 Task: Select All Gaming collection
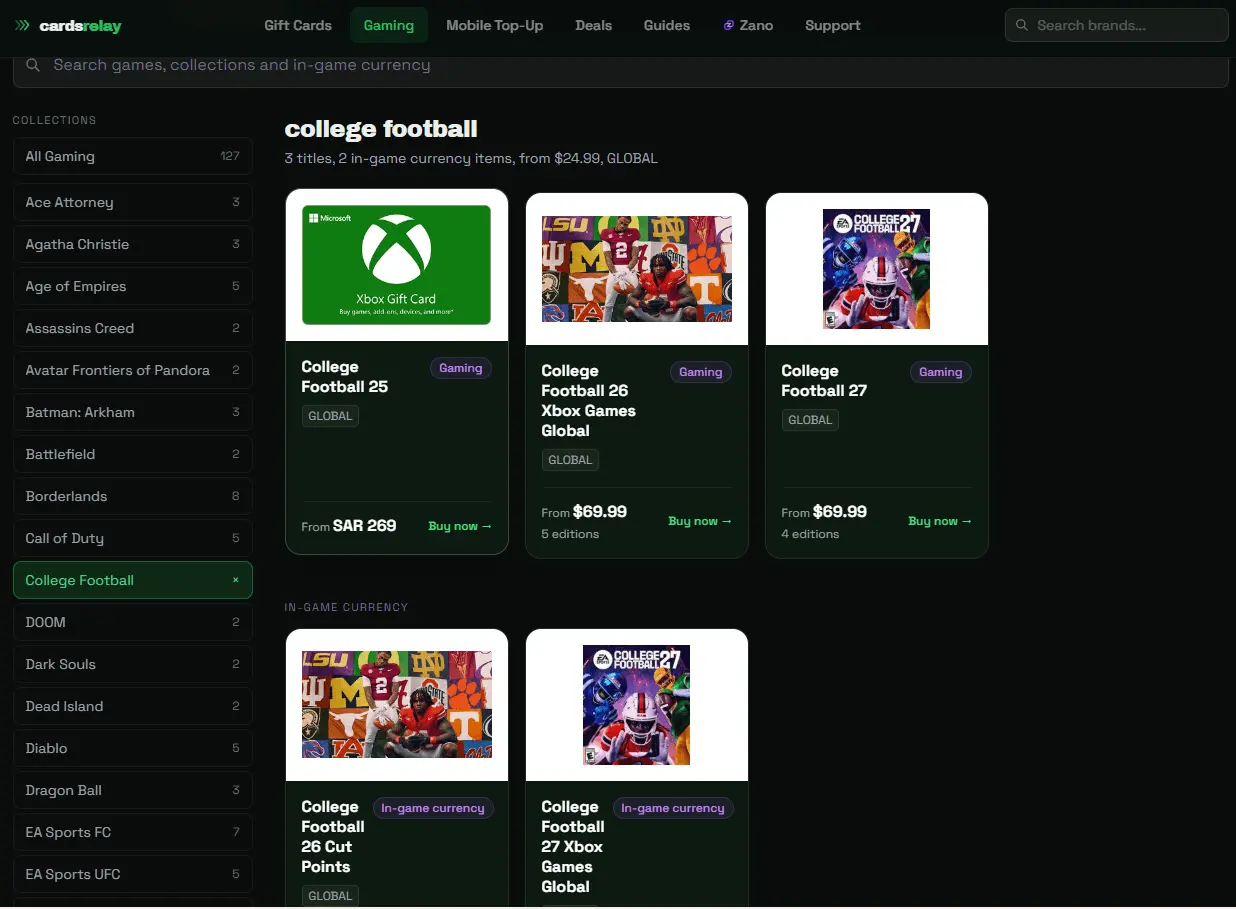[x=133, y=156]
